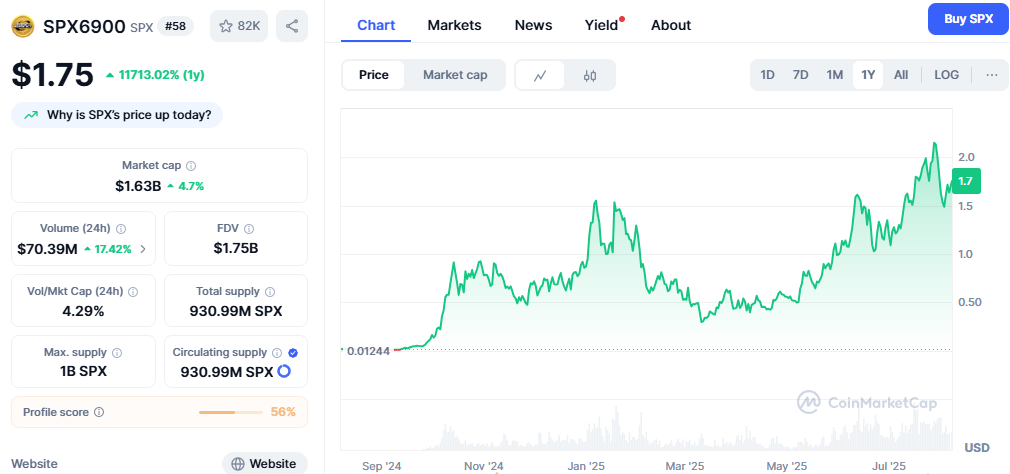
Task: Show info tooltip for Circulating supply
Action: tap(277, 353)
